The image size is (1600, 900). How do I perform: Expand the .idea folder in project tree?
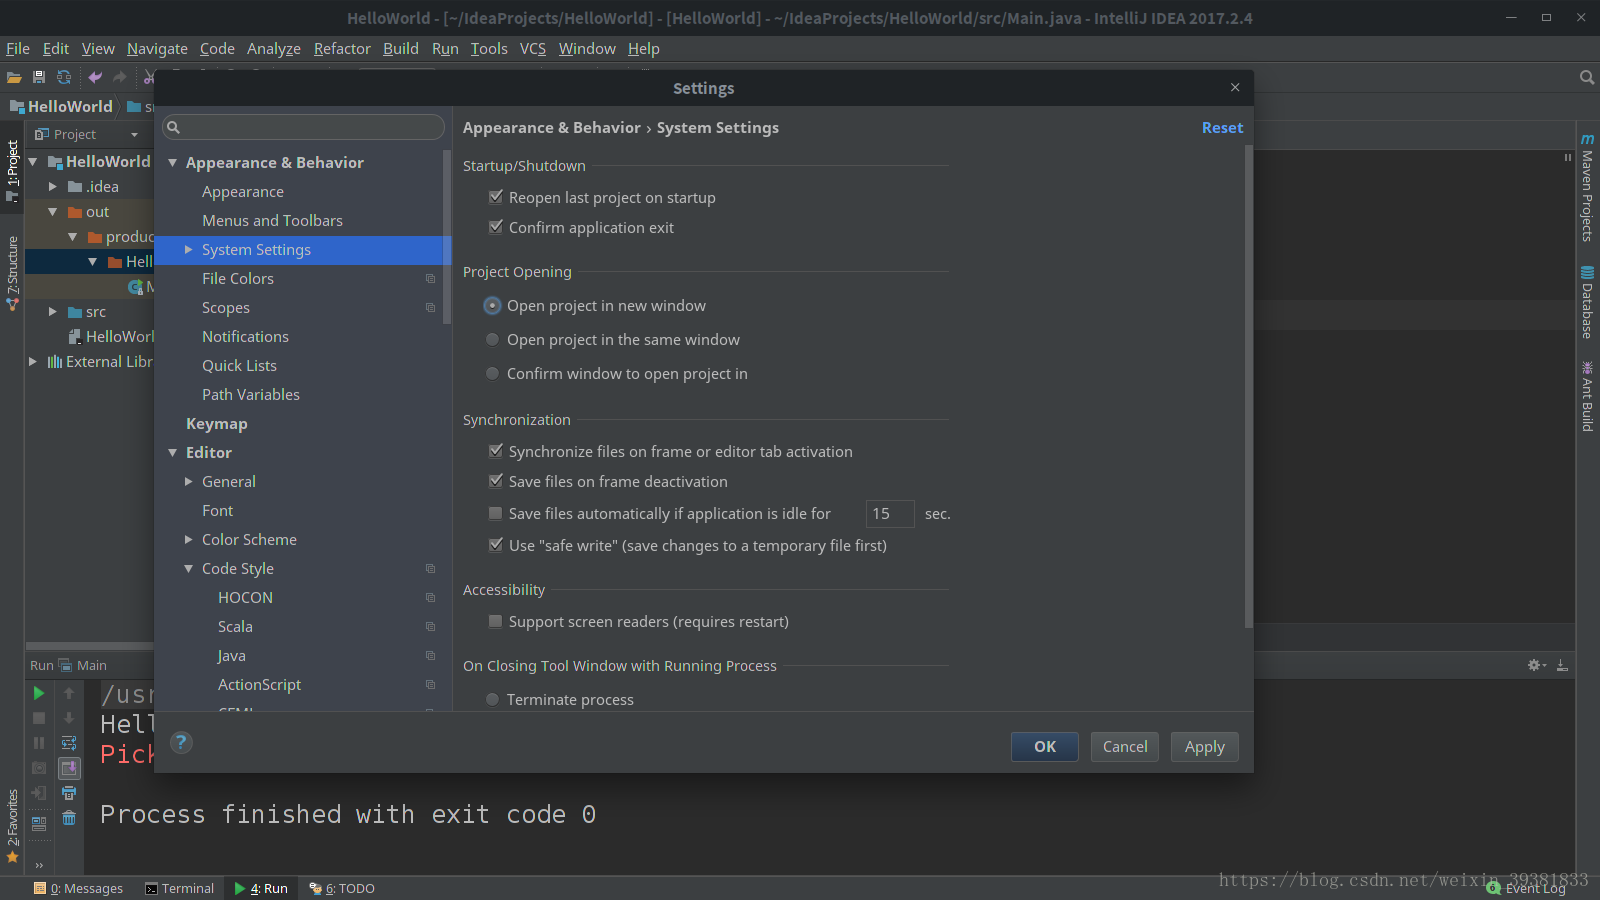point(53,187)
